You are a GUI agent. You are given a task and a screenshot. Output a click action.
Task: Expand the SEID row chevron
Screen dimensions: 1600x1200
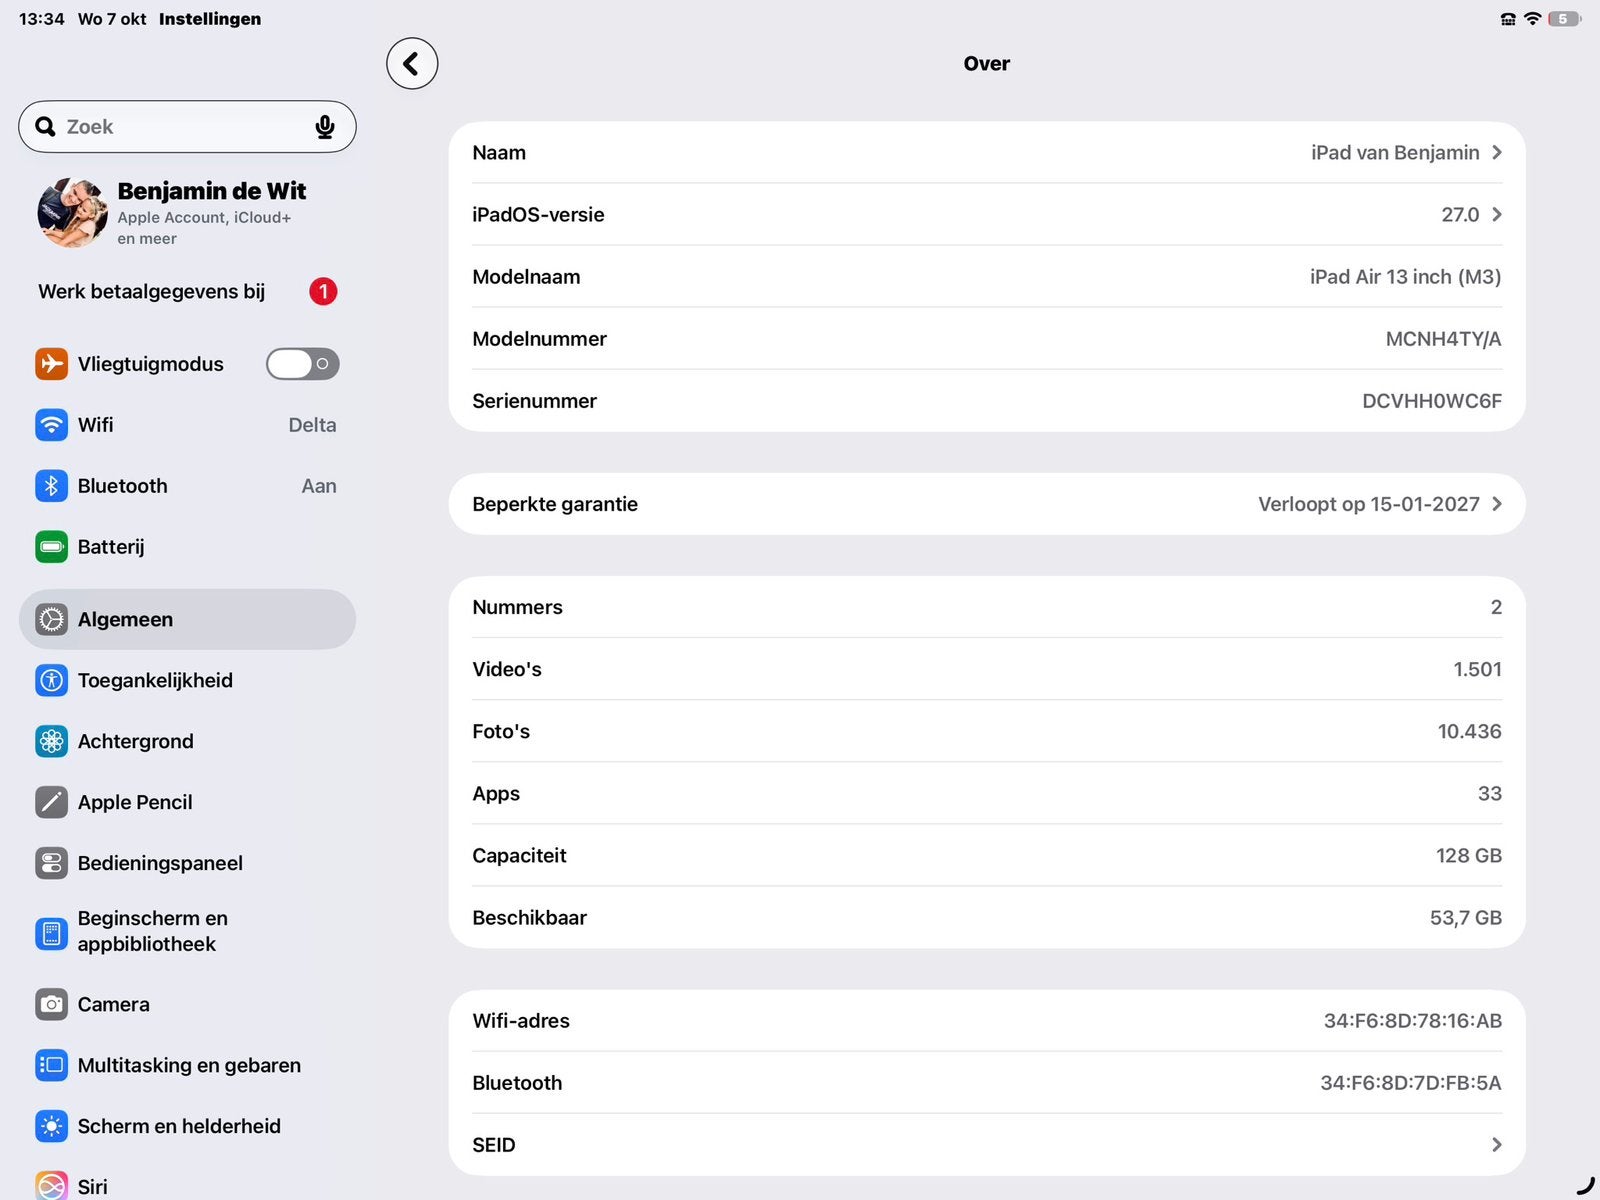coord(1497,1145)
